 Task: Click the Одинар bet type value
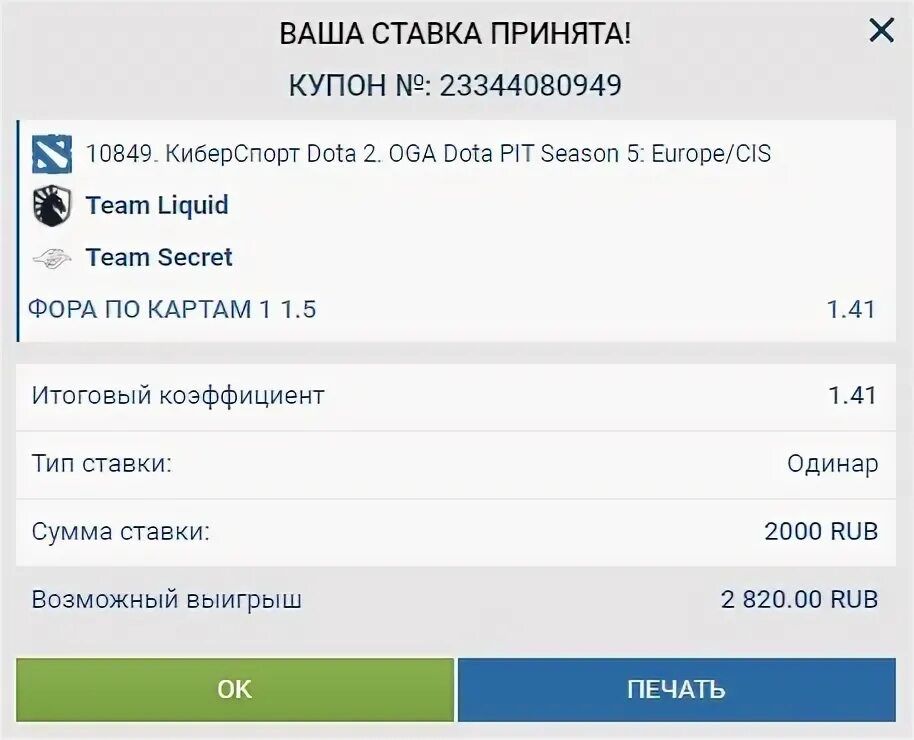(x=832, y=464)
